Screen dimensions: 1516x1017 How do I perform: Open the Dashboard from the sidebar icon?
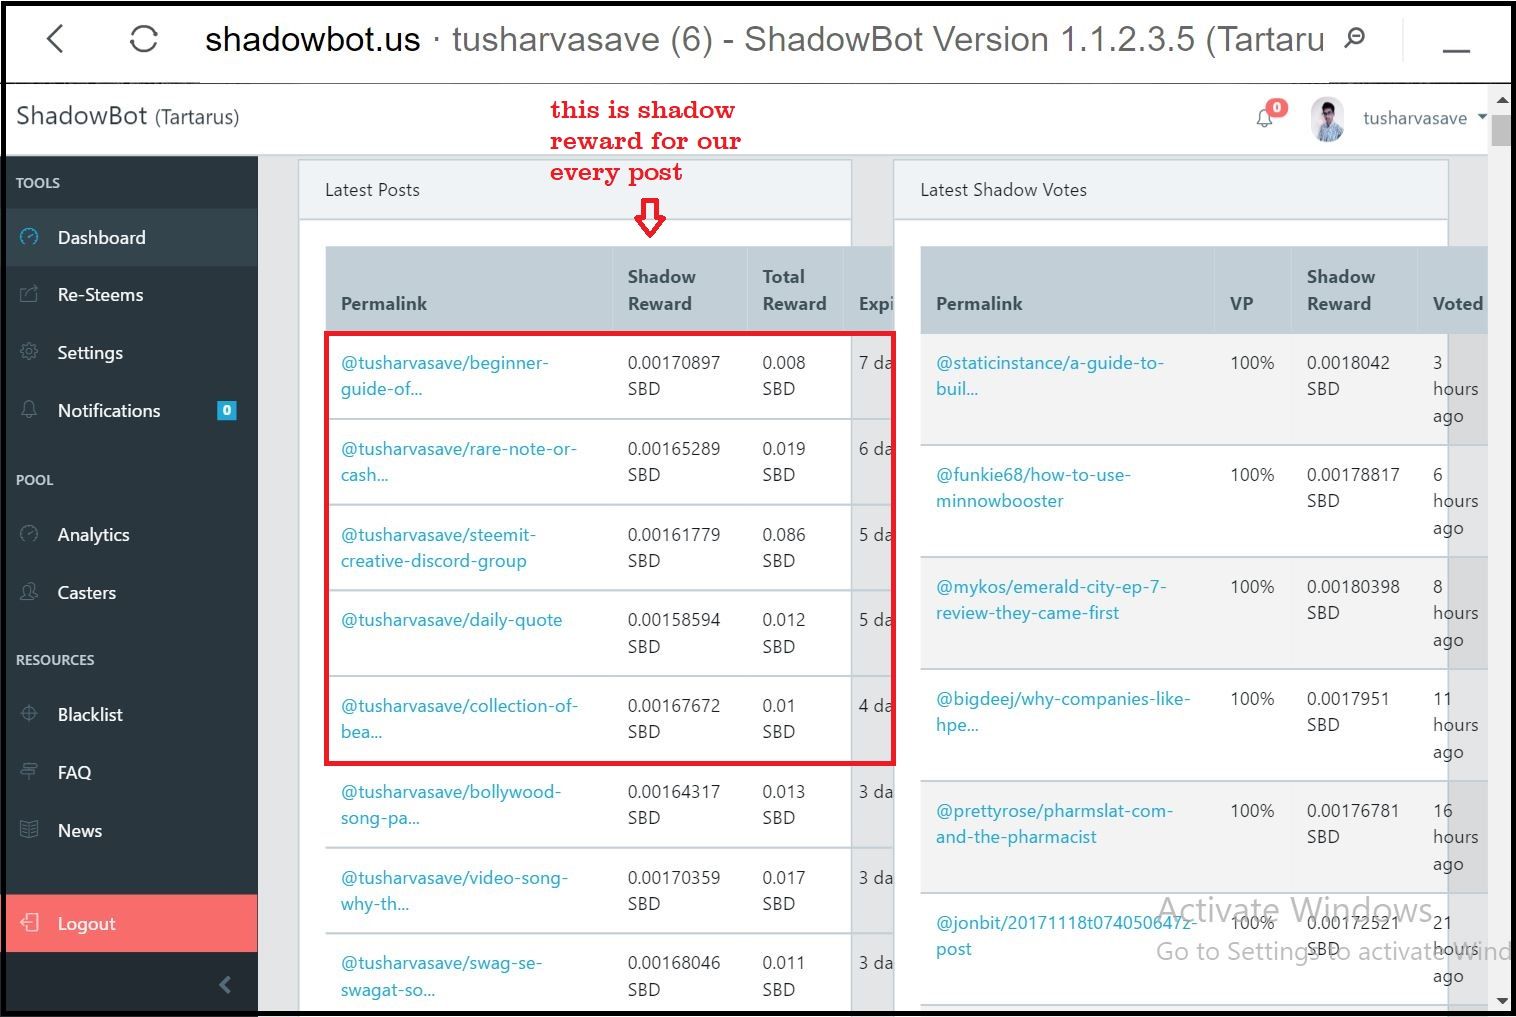coord(28,237)
